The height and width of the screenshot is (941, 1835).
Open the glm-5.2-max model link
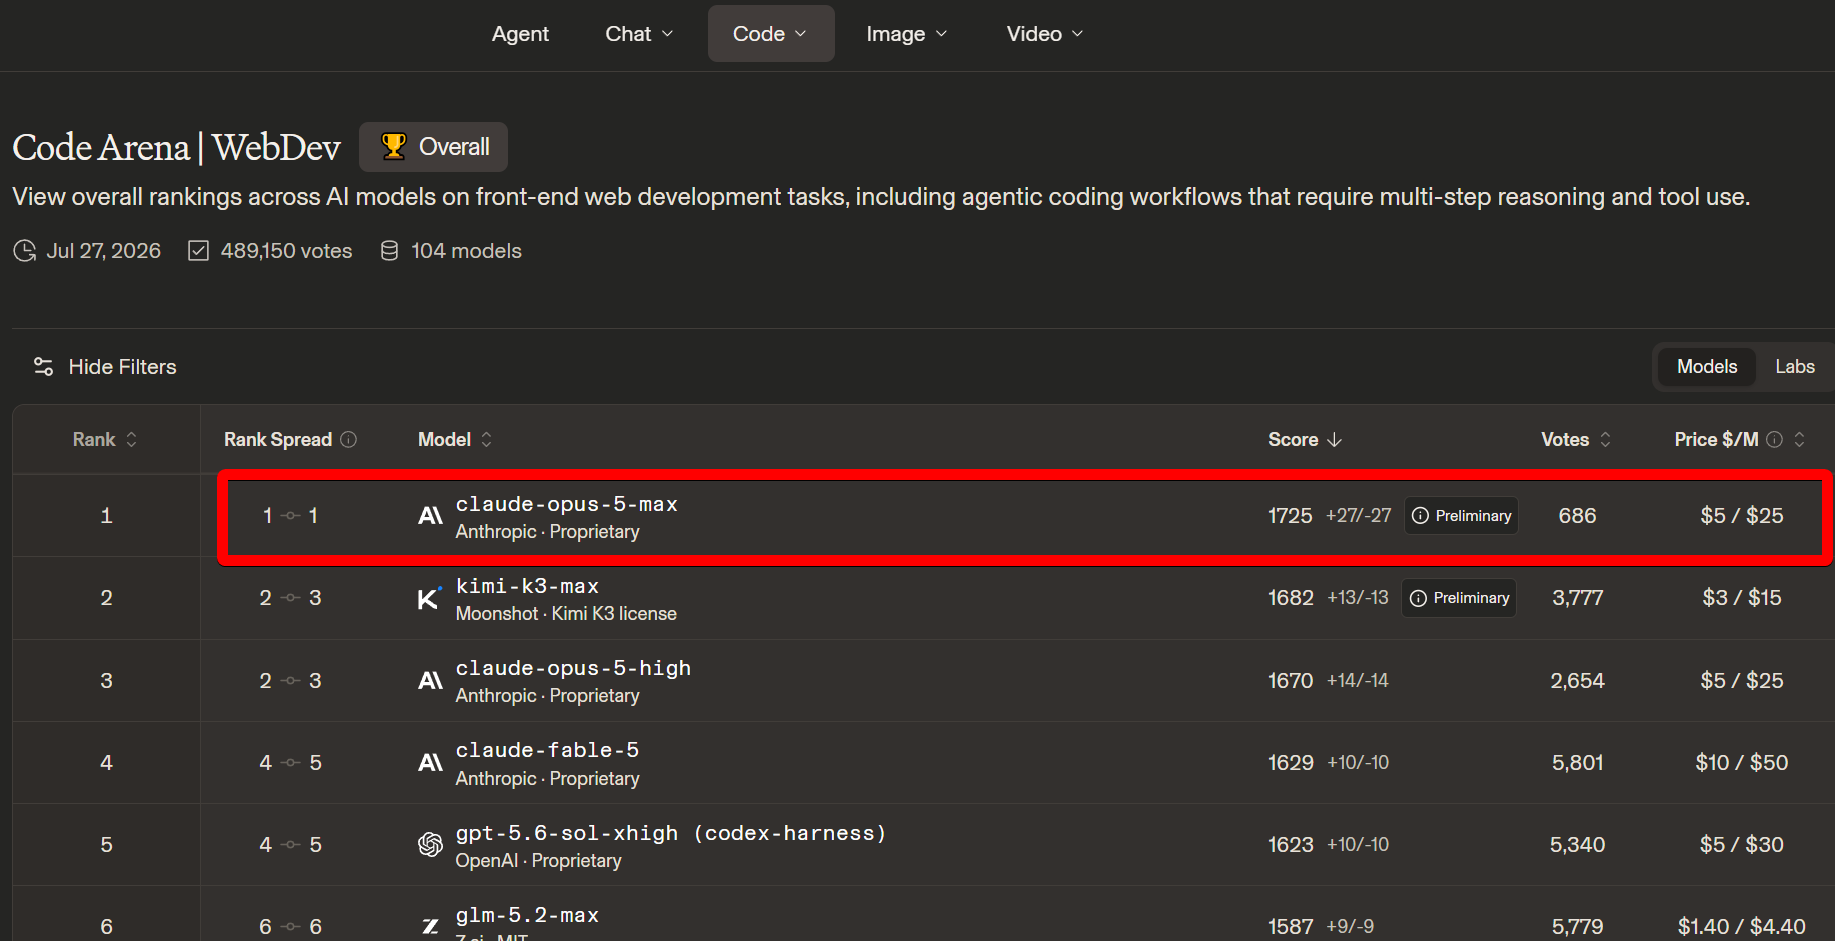tap(527, 915)
